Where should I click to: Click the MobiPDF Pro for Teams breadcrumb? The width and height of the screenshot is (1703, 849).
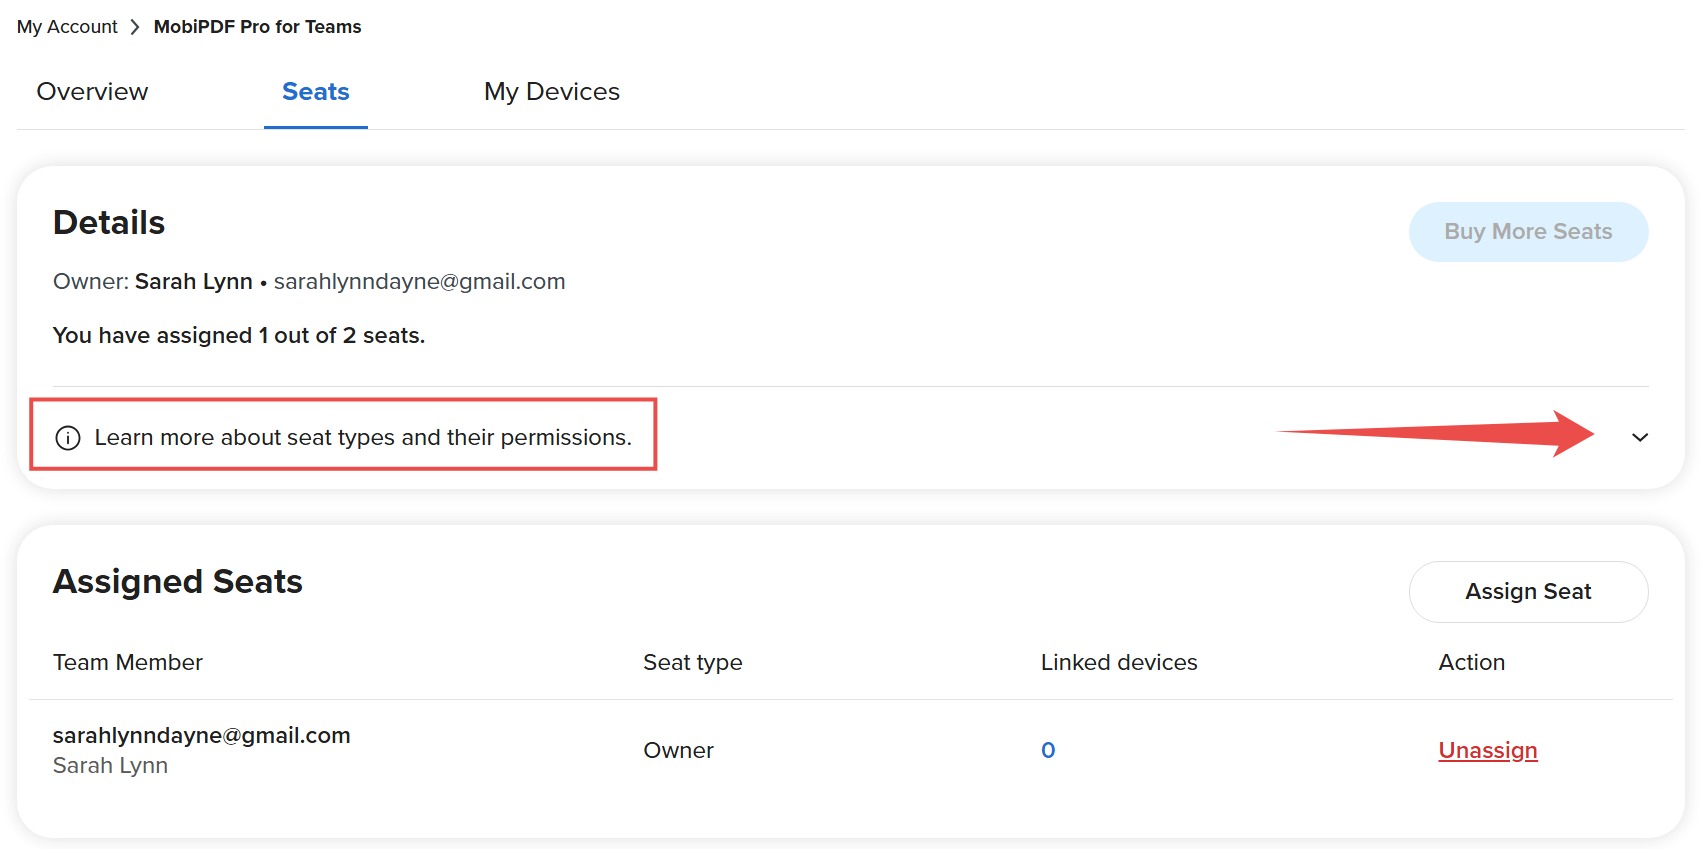257,27
